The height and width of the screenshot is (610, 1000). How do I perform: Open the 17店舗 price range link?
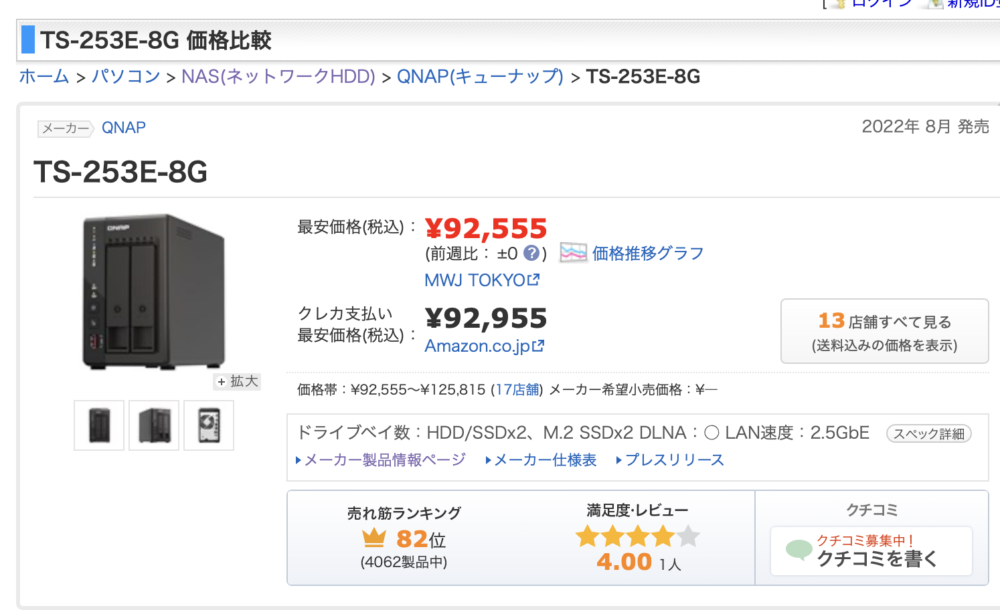[x=518, y=389]
